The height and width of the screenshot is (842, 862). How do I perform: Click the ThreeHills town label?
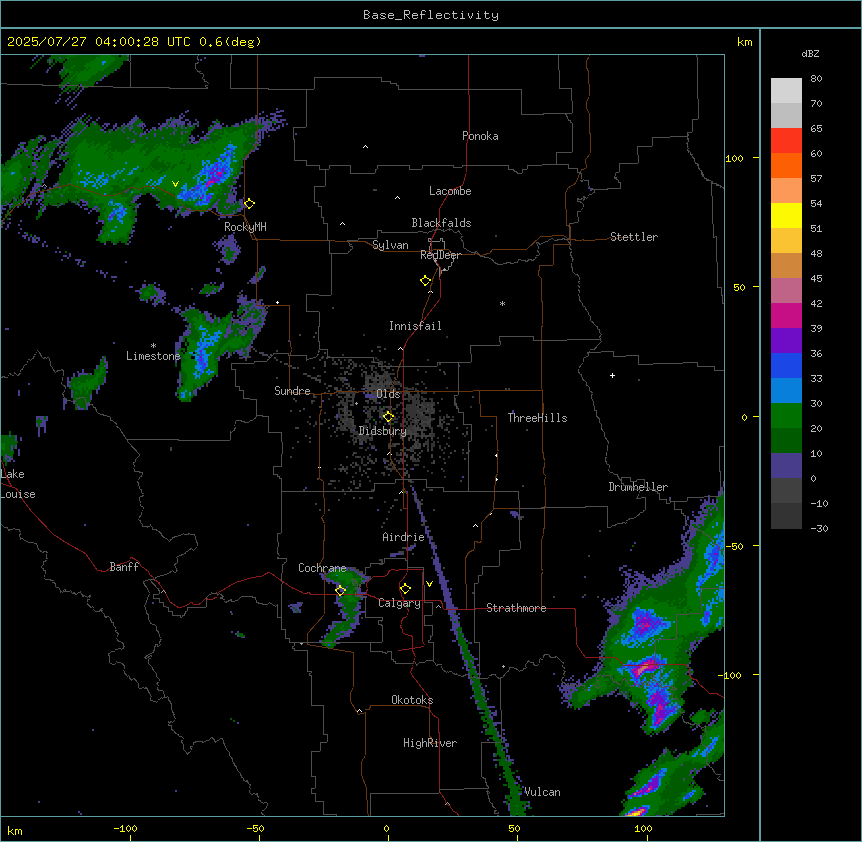537,418
